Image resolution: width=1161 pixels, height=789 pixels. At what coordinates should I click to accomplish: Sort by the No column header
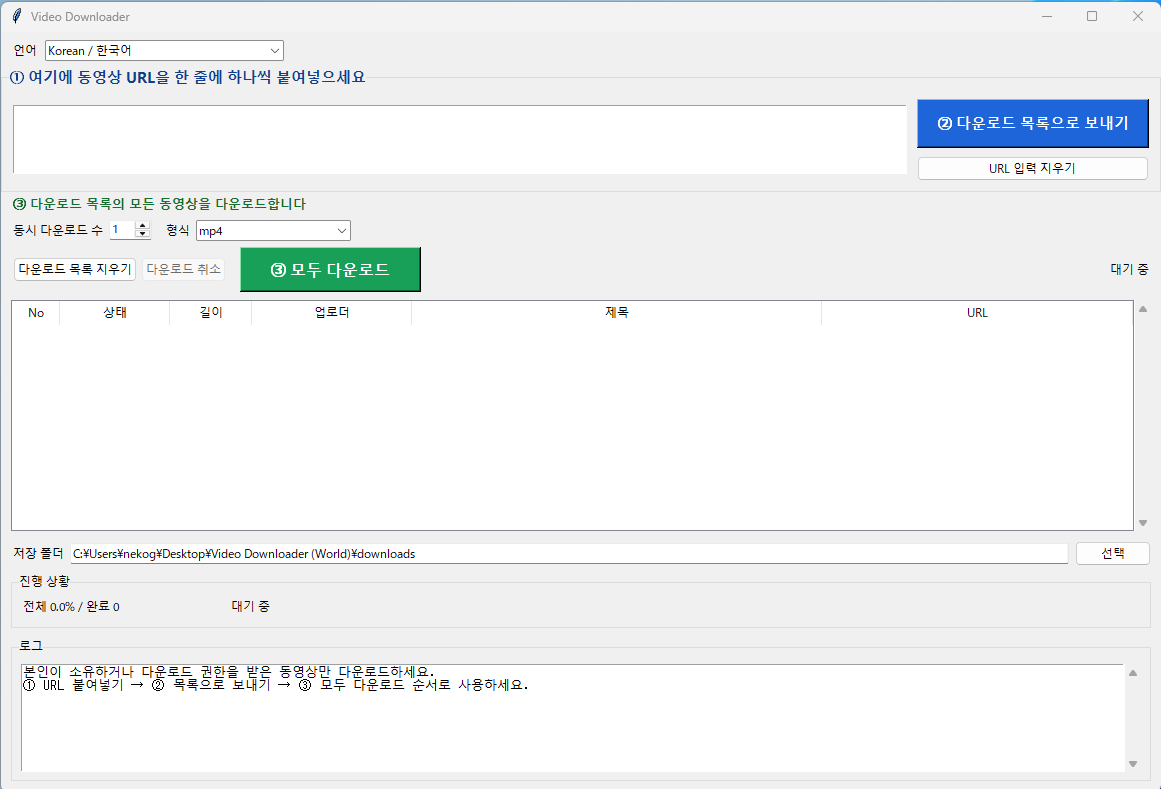pos(36,313)
